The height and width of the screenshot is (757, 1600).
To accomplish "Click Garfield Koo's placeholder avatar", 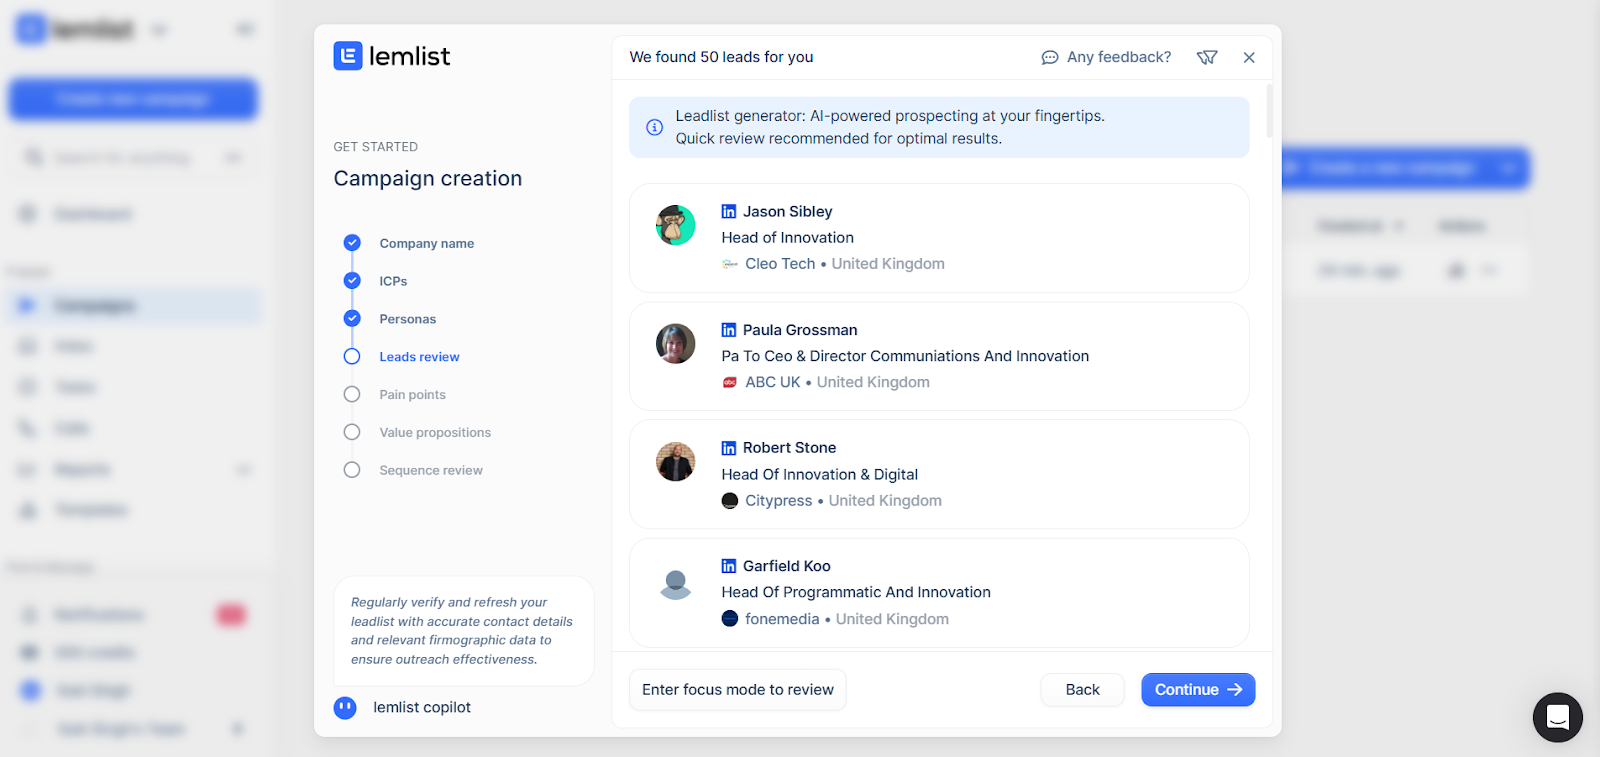I will tap(675, 584).
